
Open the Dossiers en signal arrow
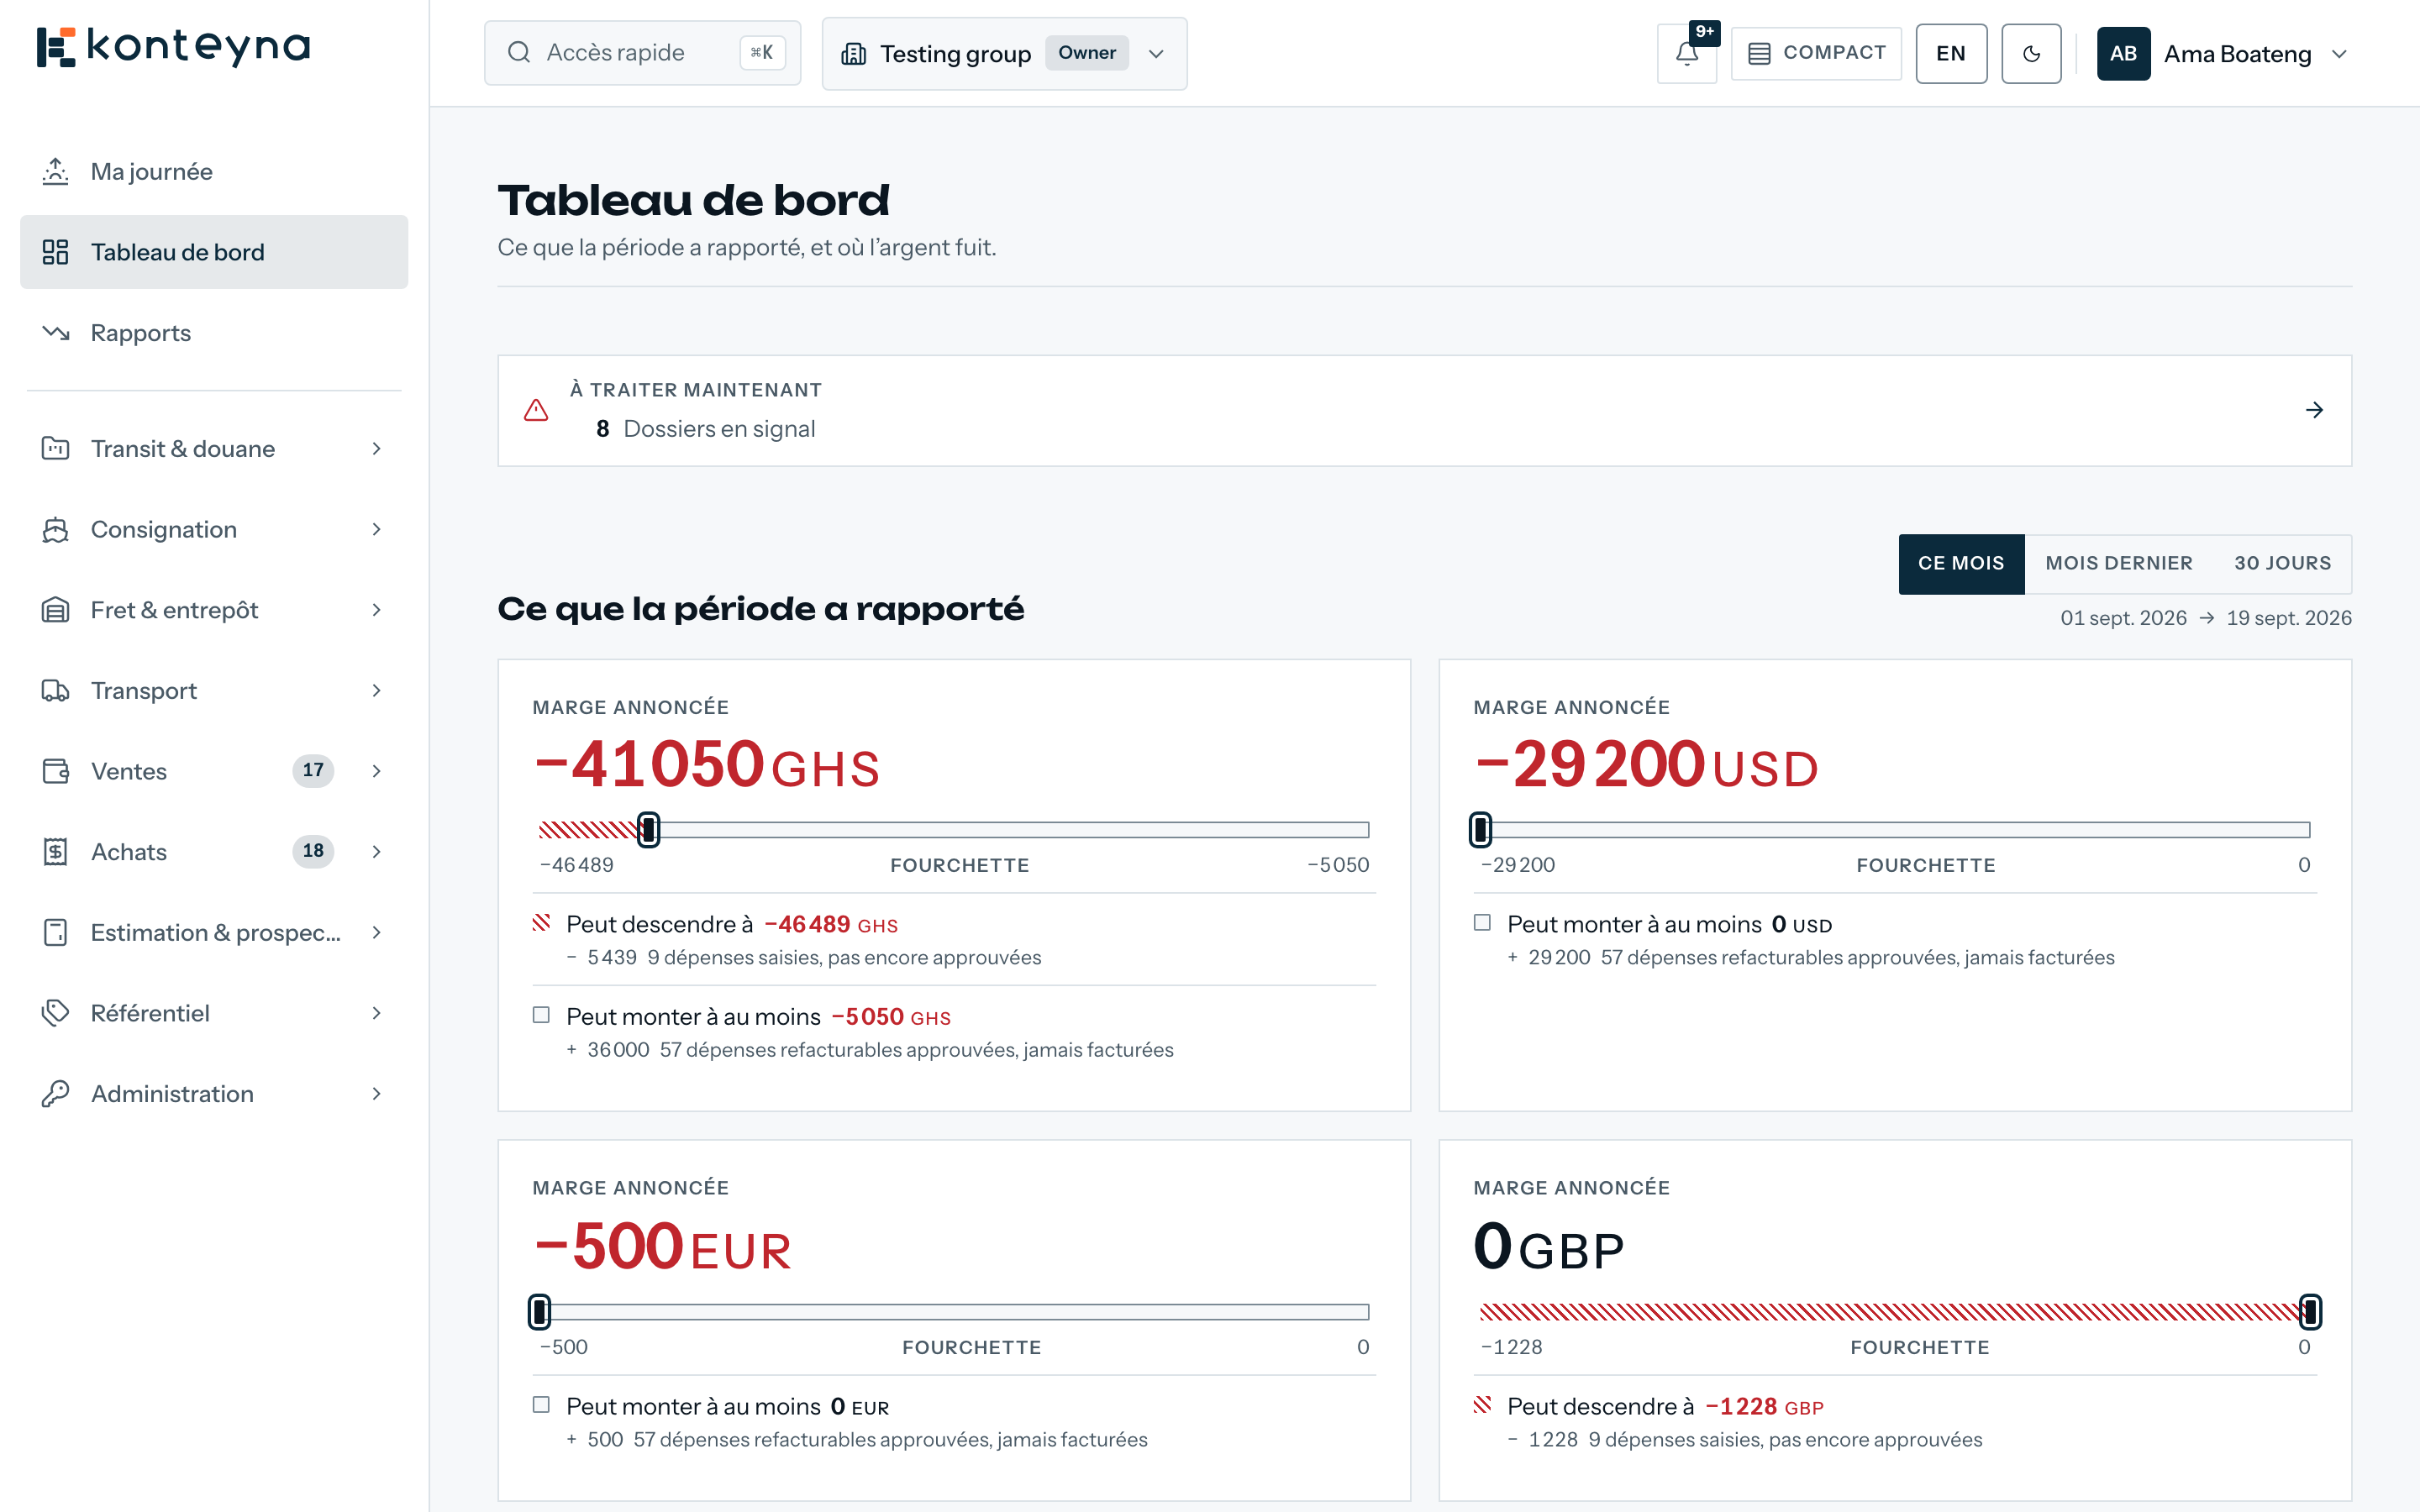coord(2314,410)
